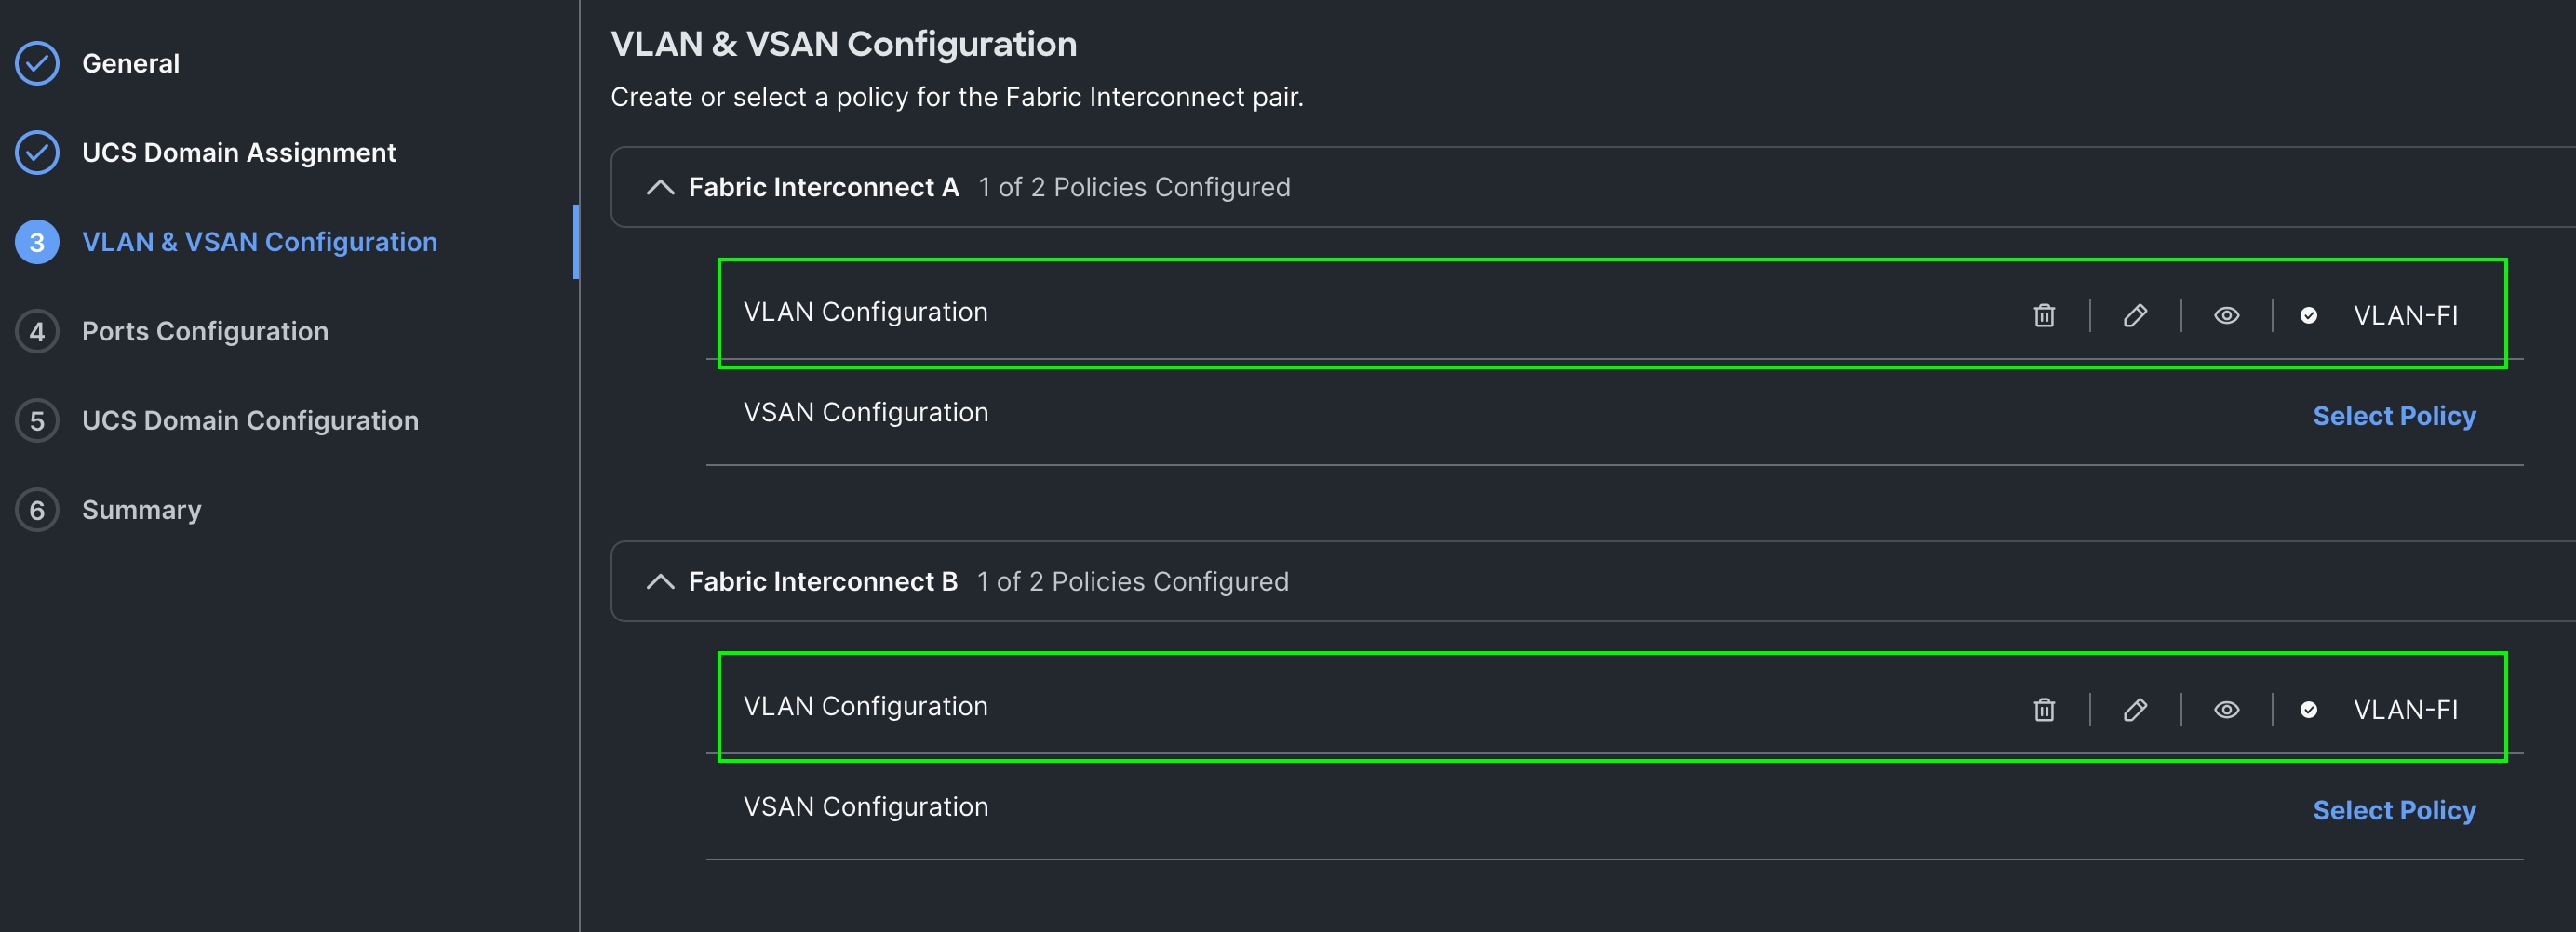Image resolution: width=2576 pixels, height=932 pixels.
Task: Click the completed check on UCS Domain Assignment step
Action: pos(37,153)
